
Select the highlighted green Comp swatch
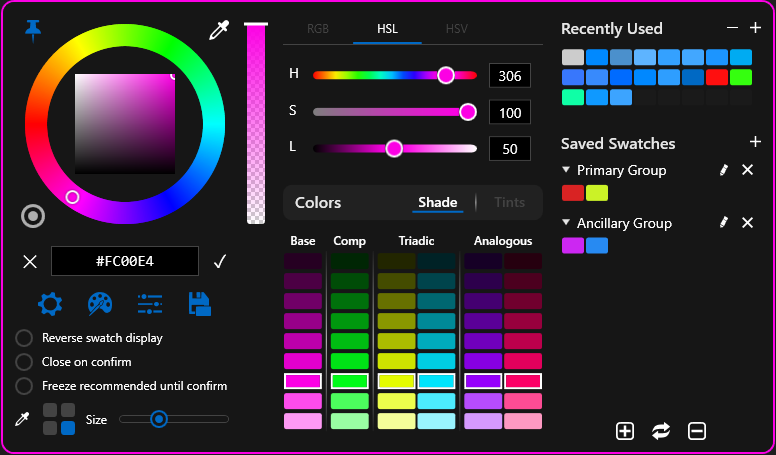pyautogui.click(x=349, y=381)
